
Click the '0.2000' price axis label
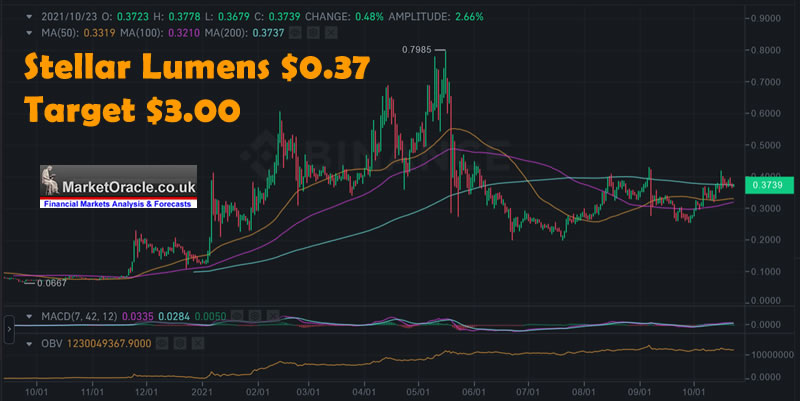click(766, 240)
